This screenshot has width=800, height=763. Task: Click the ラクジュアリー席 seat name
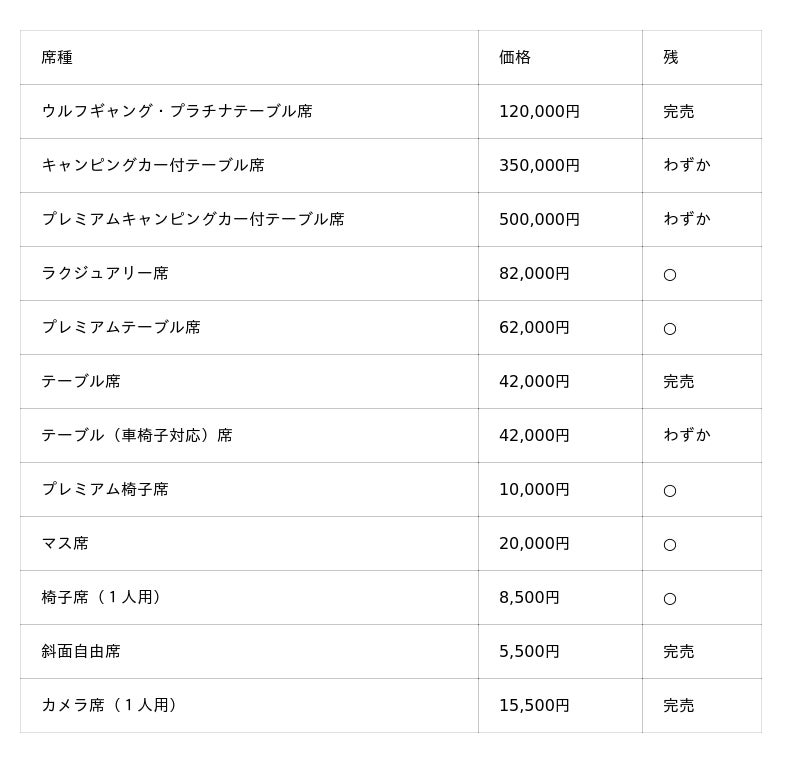tap(105, 274)
